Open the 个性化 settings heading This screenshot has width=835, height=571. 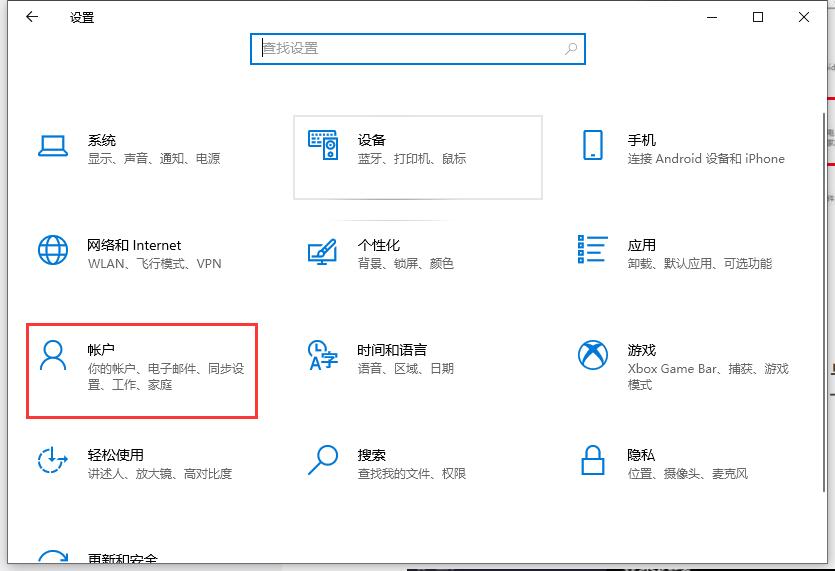click(379, 246)
